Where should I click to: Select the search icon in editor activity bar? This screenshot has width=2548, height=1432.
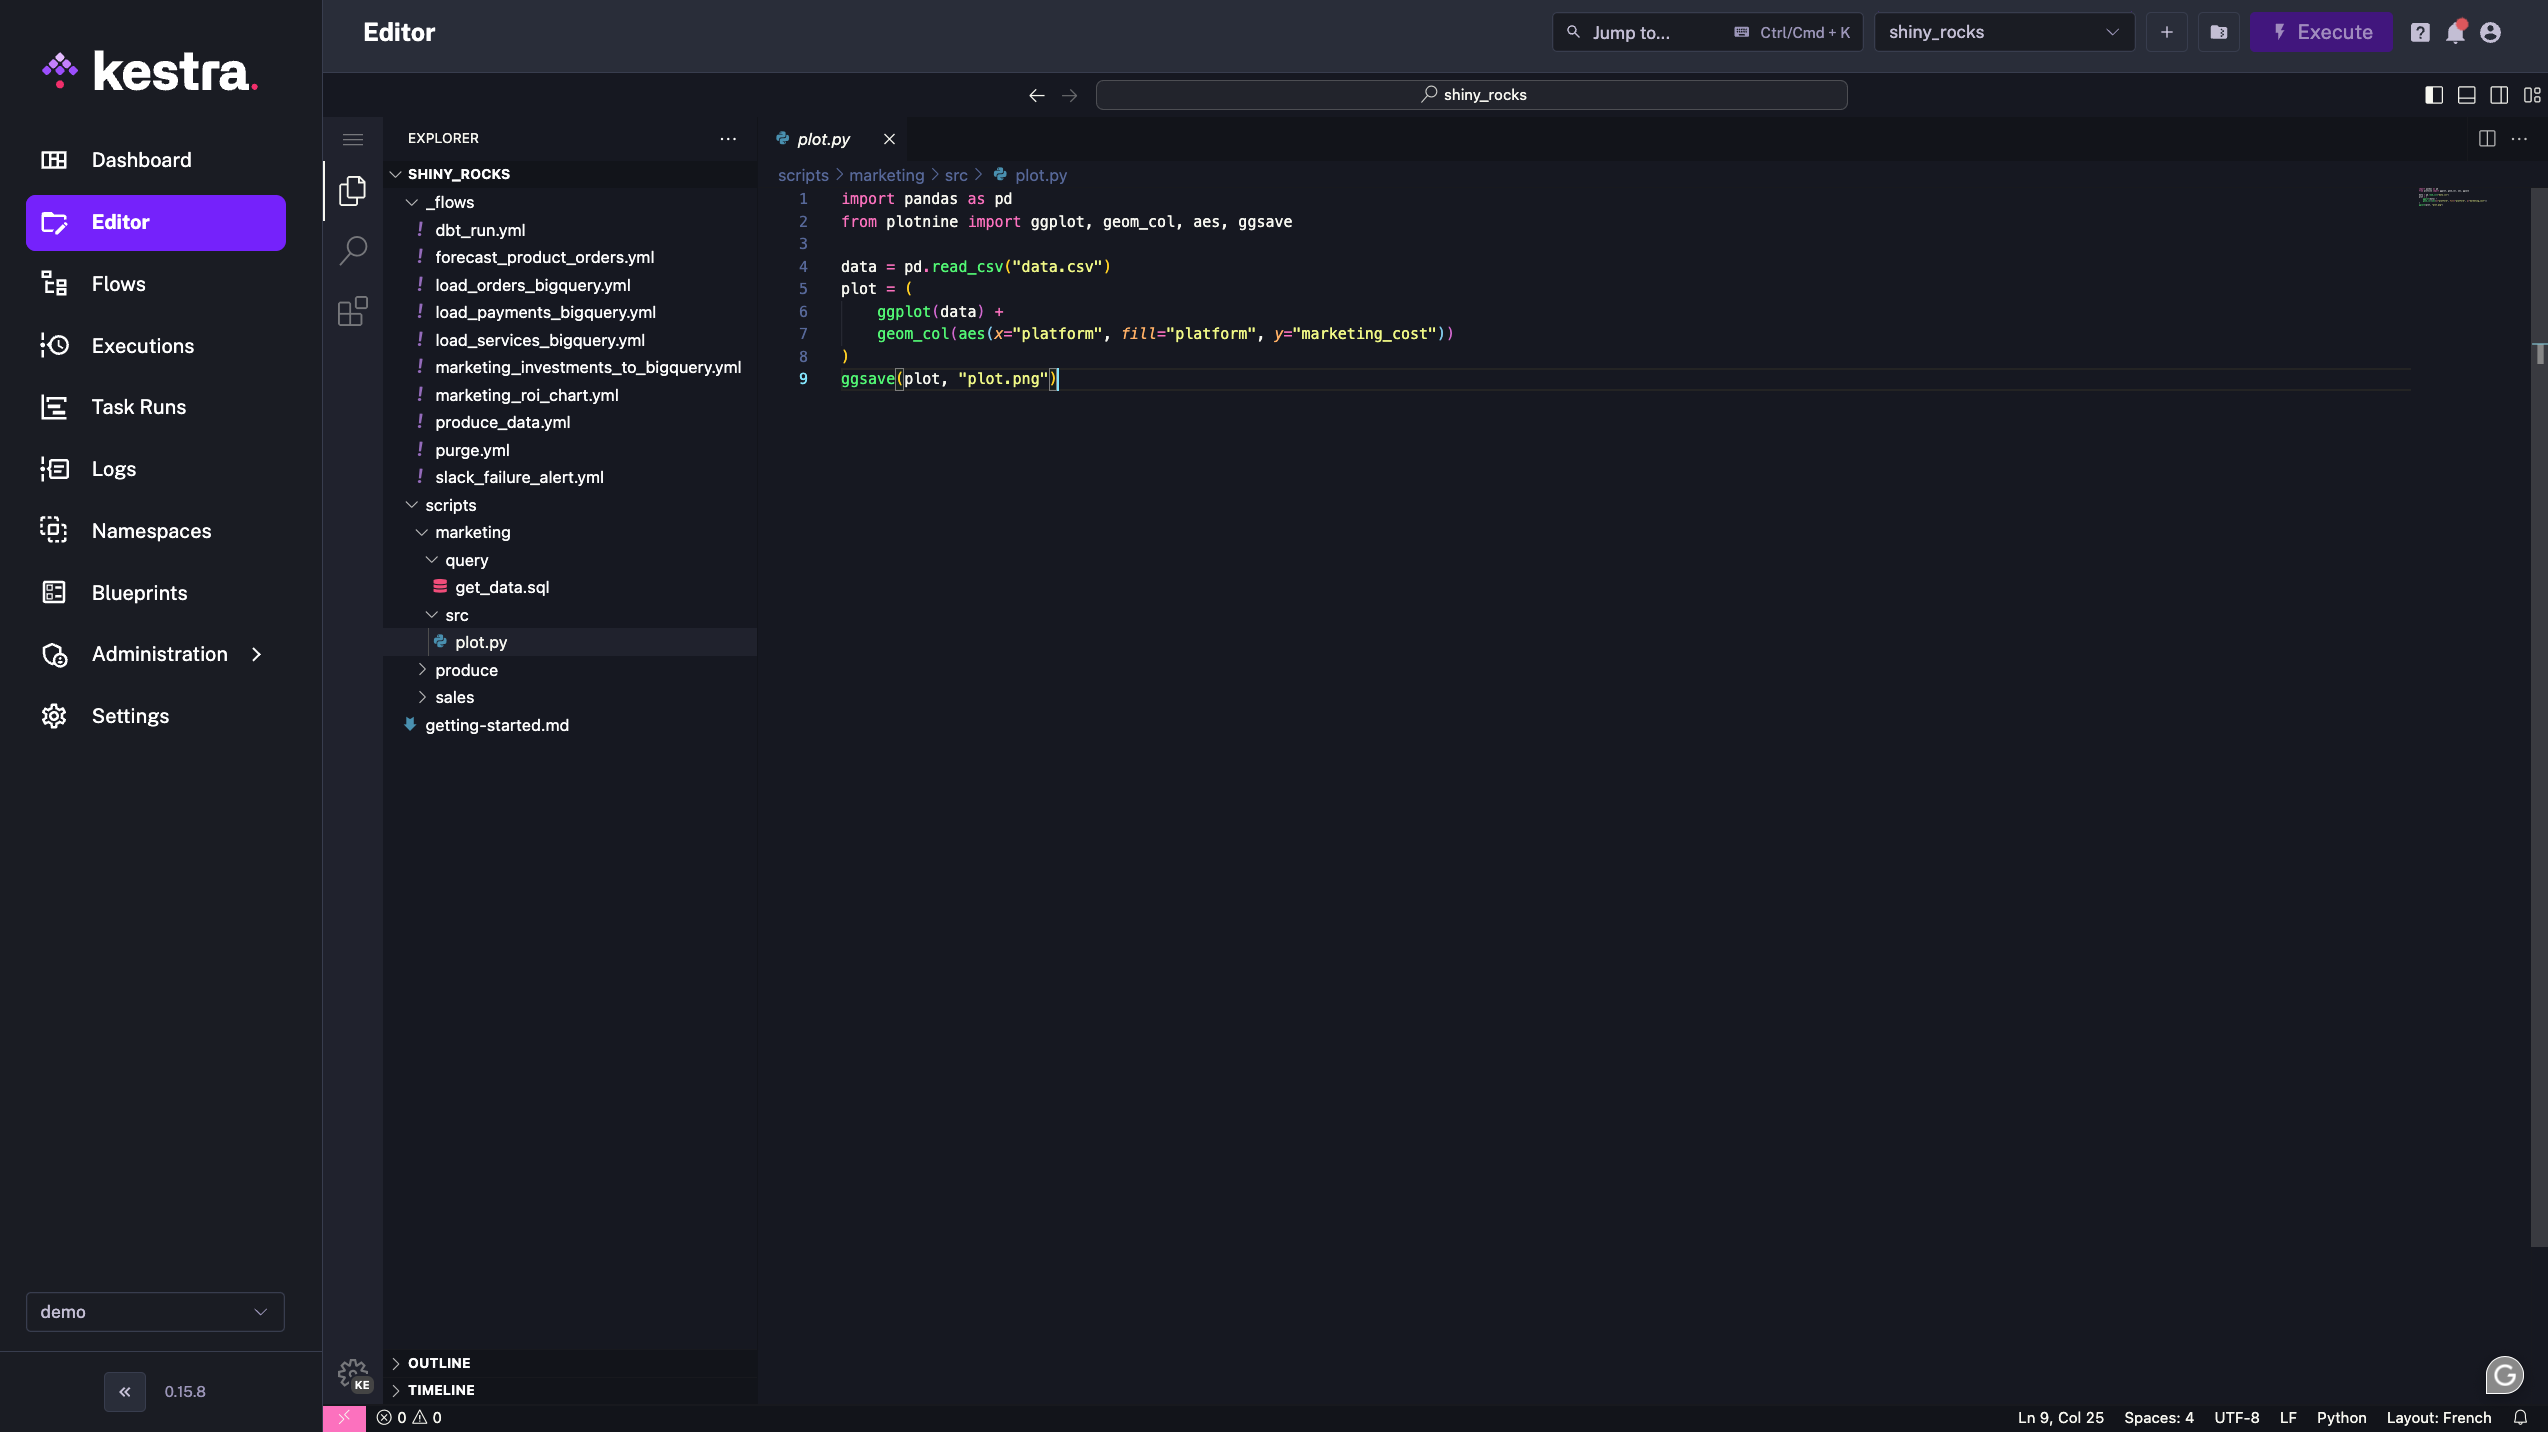click(x=353, y=250)
